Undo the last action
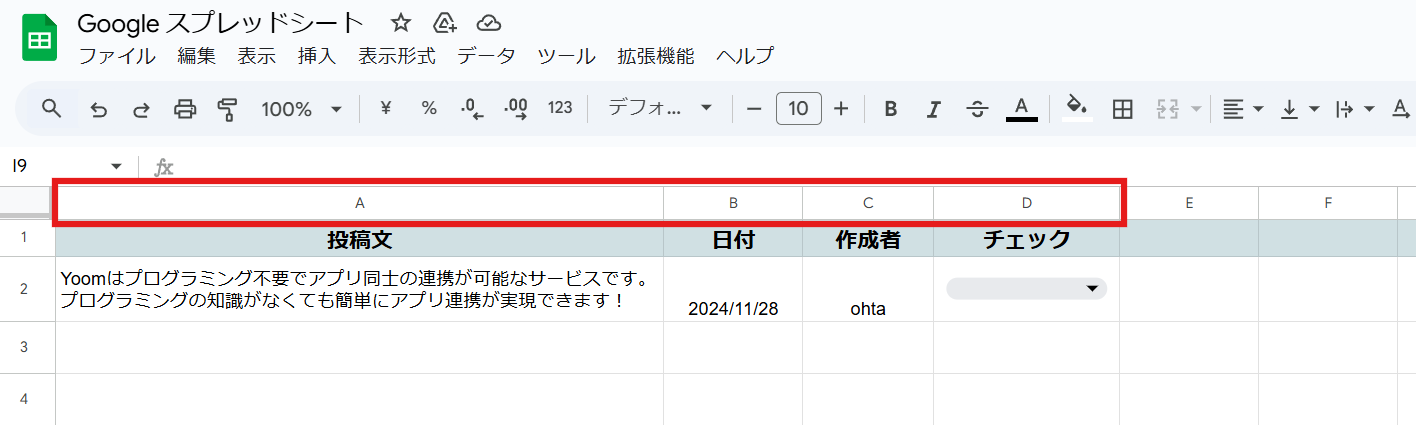The height and width of the screenshot is (425, 1416). point(98,109)
